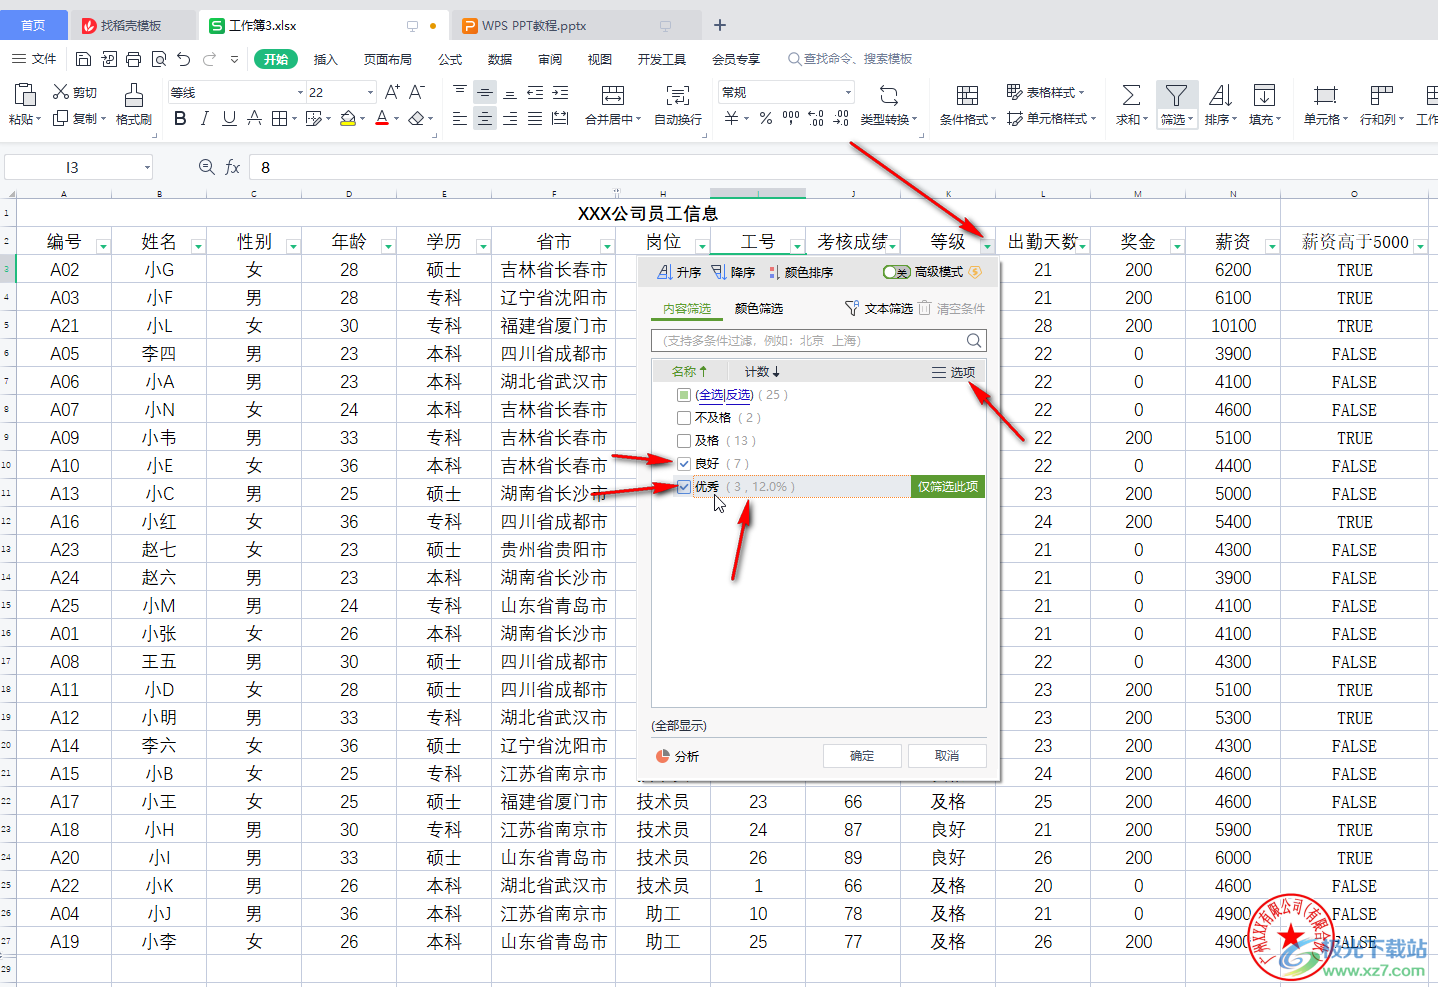Click the Ascending sort (升序) icon in filter popup
Screen dimensions: 1438x987
point(665,272)
